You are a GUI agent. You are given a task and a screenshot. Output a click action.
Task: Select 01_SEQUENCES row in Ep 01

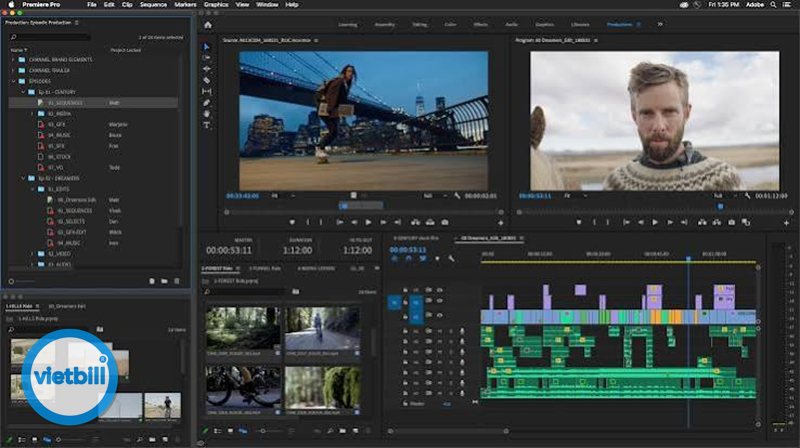(94, 103)
